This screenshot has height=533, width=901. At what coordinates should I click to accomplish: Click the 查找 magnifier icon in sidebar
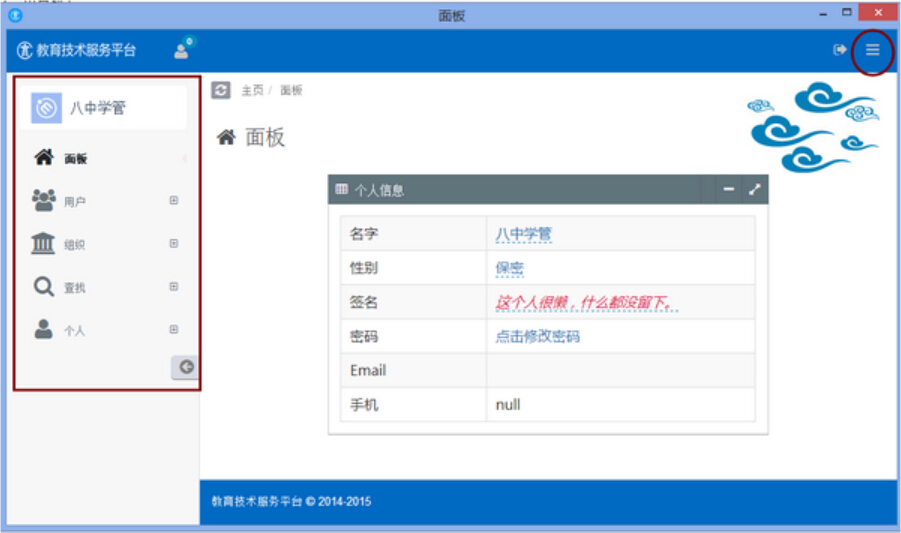[x=43, y=287]
